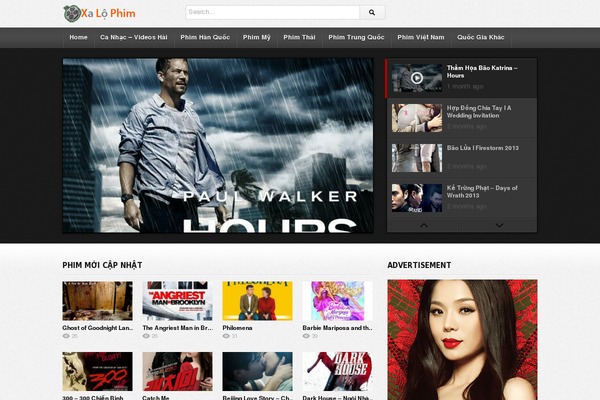Click The Angriest Man in Brooklyn title link

[x=178, y=328]
